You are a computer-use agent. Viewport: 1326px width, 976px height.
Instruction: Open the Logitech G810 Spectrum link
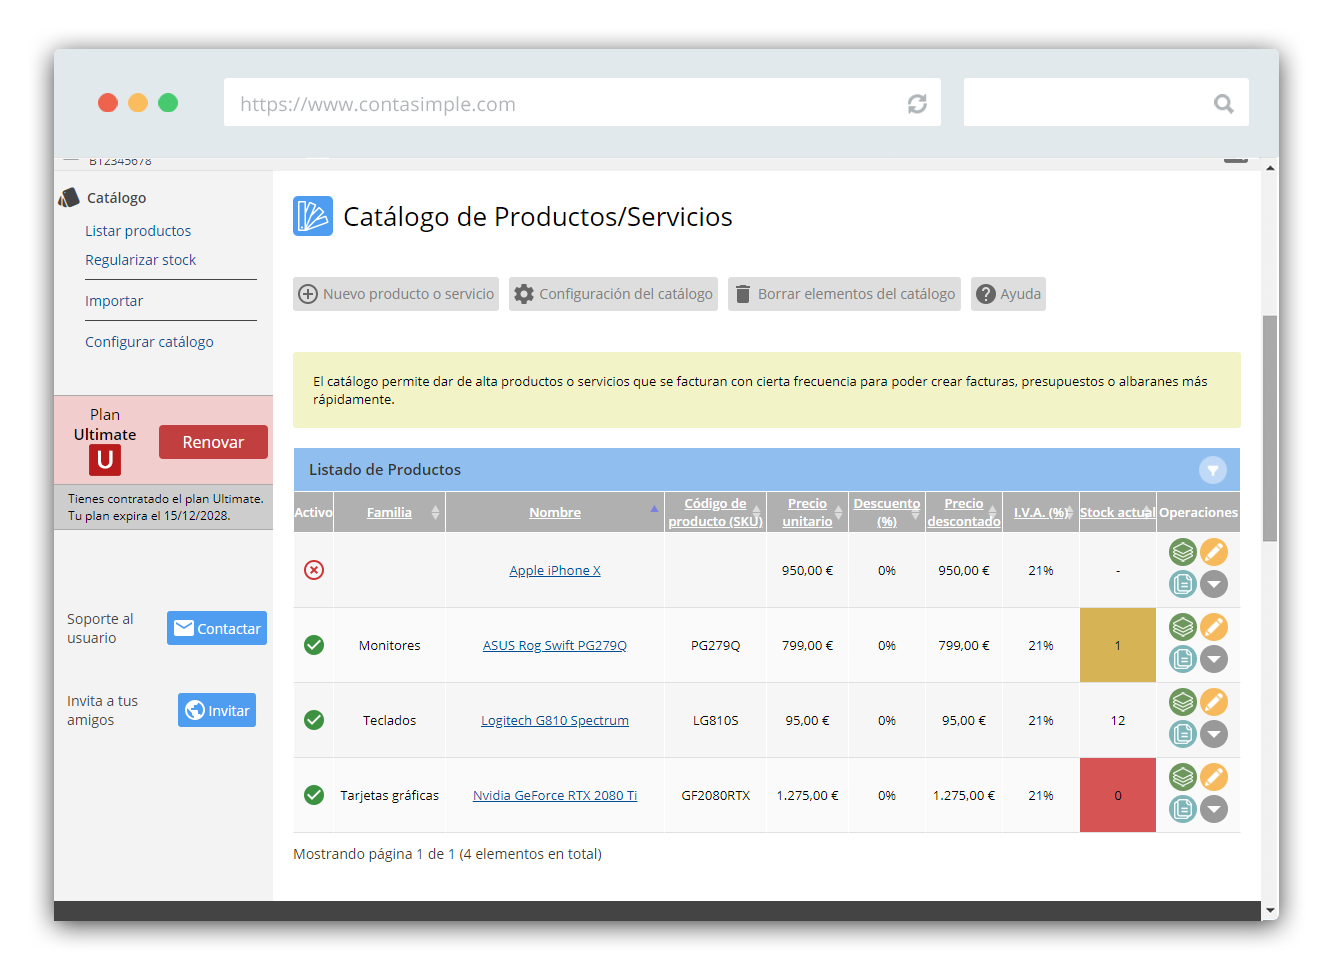tap(555, 720)
